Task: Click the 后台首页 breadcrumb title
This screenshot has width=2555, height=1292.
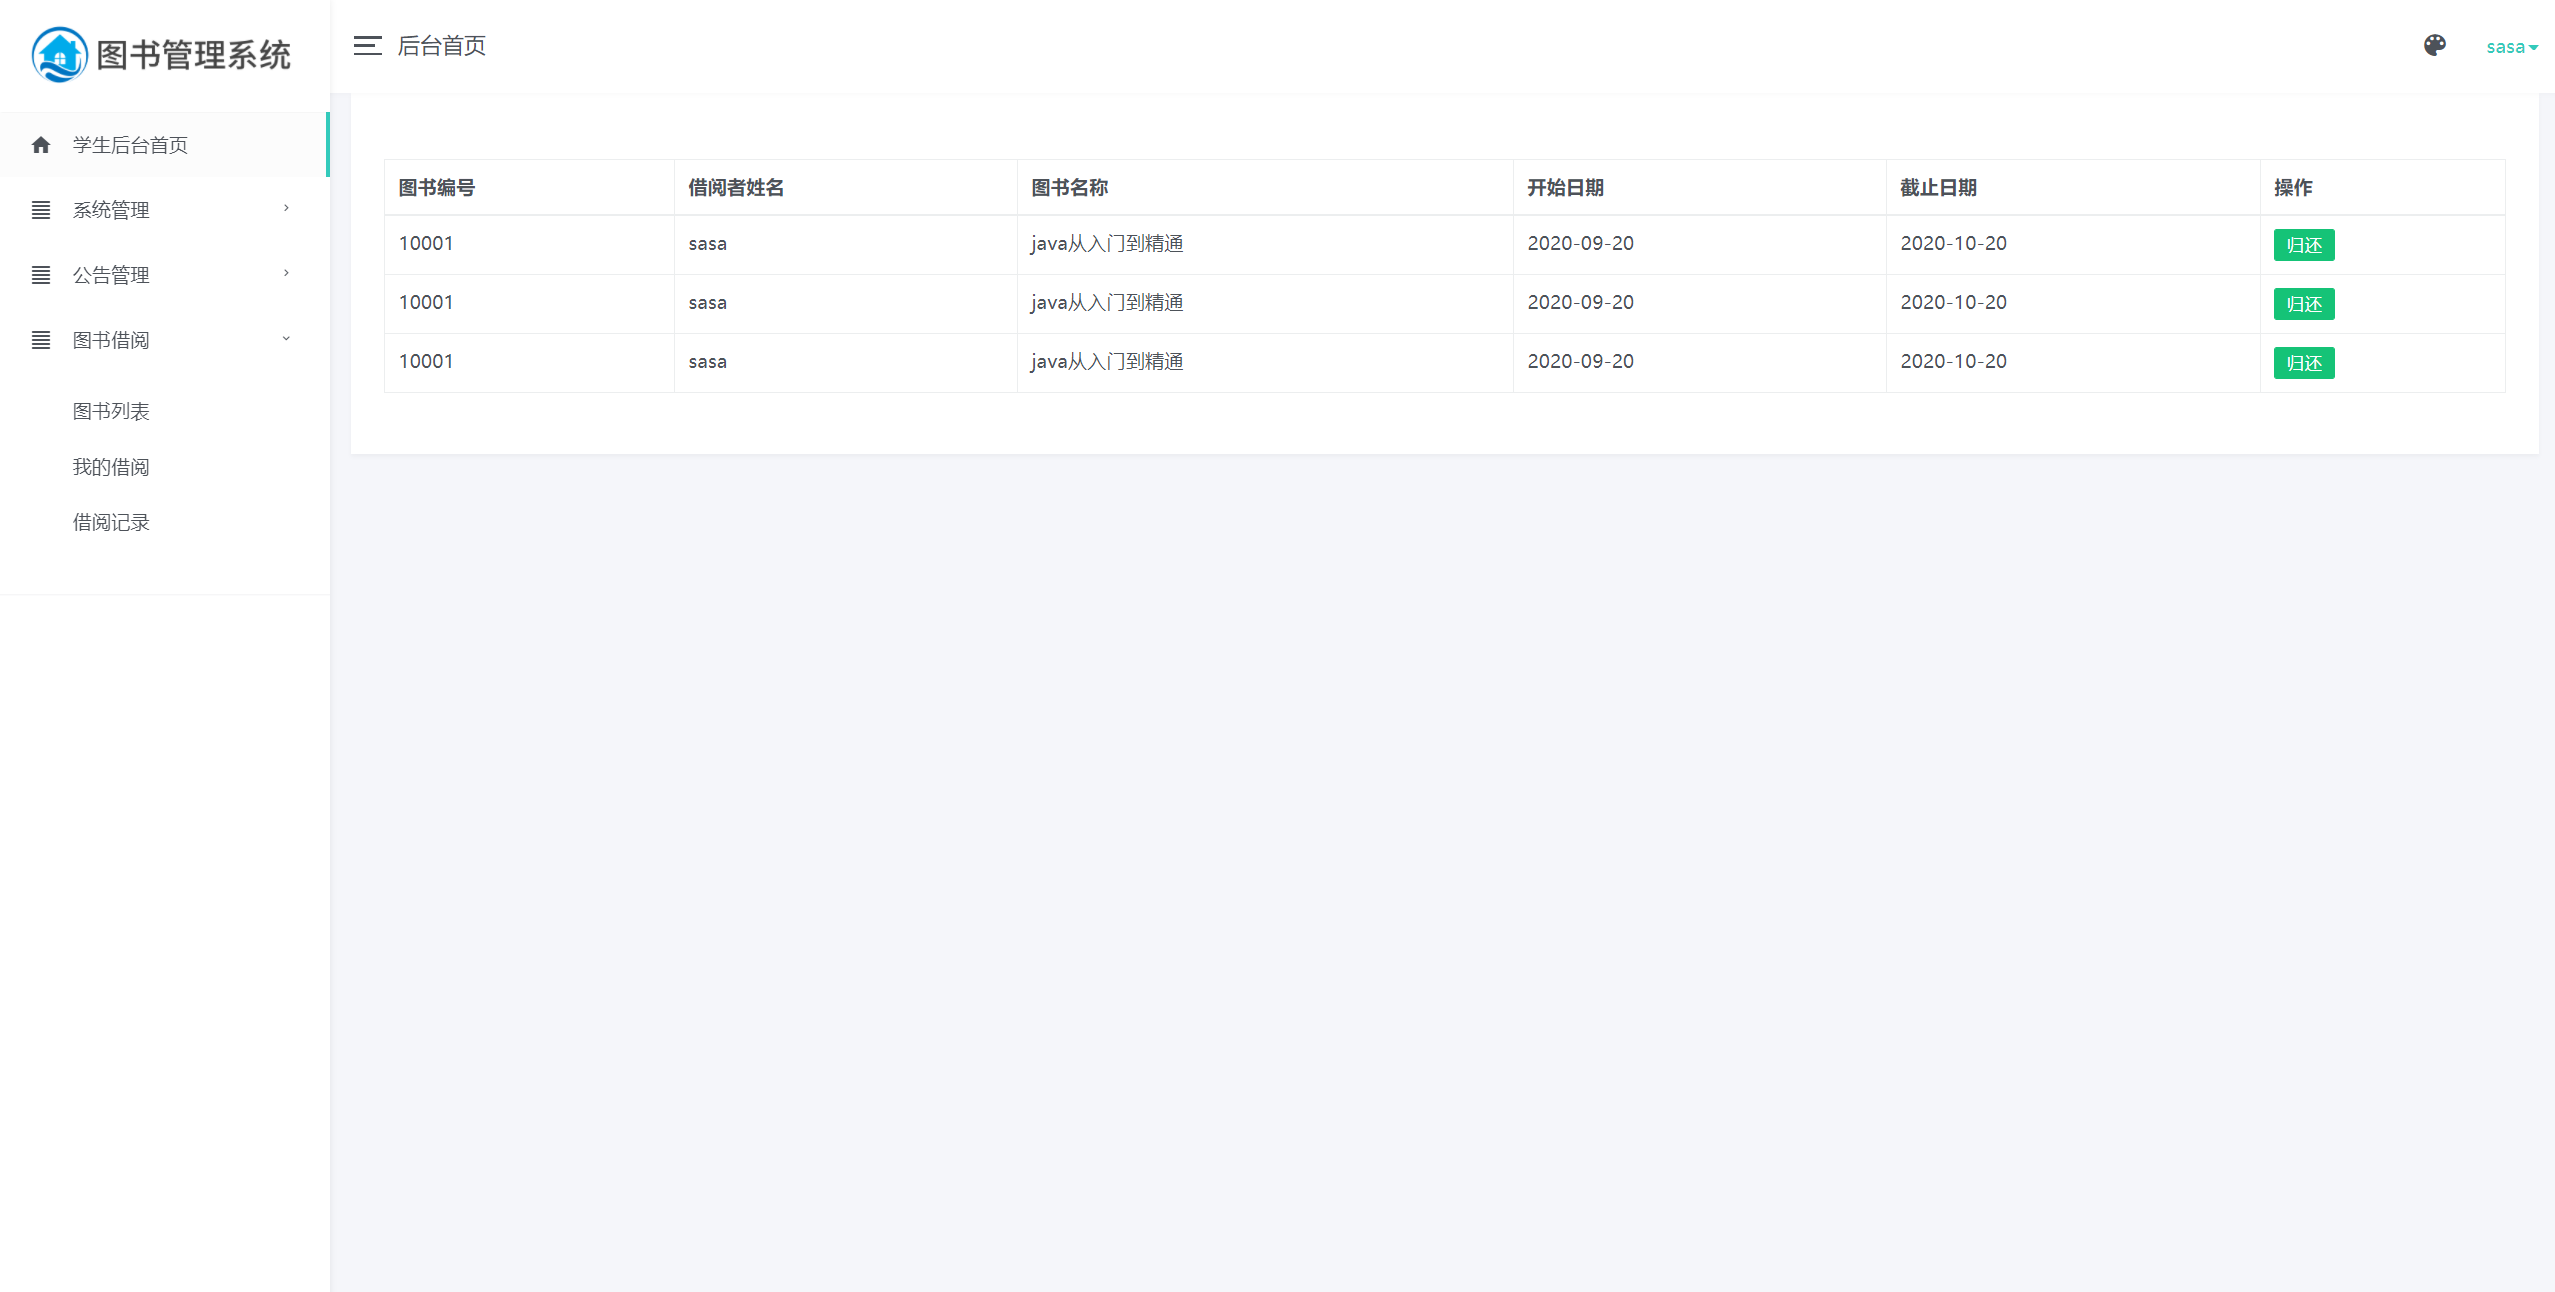Action: 441,46
